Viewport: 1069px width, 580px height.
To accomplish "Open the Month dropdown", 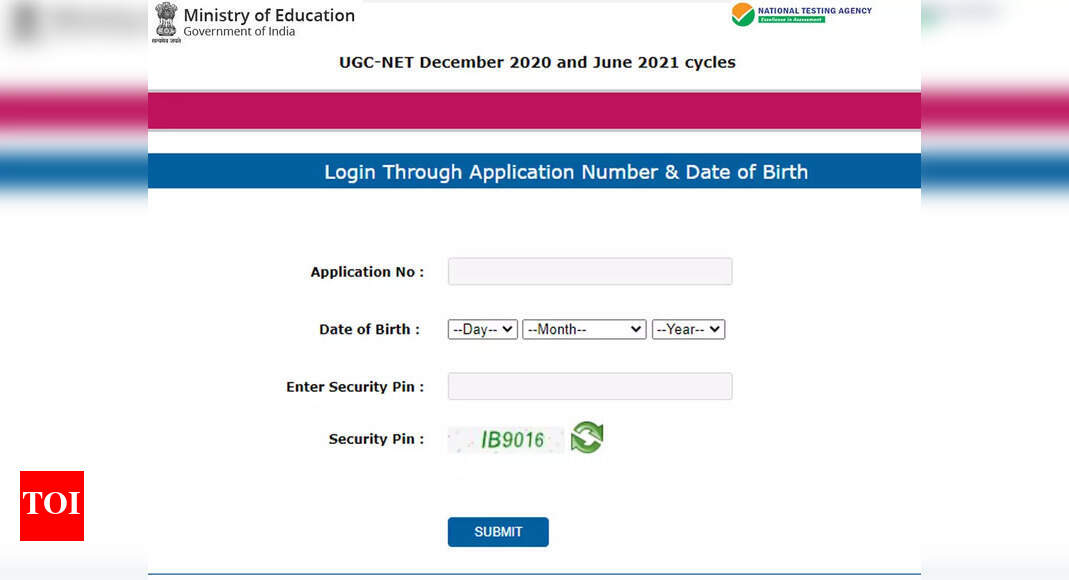I will click(x=584, y=329).
